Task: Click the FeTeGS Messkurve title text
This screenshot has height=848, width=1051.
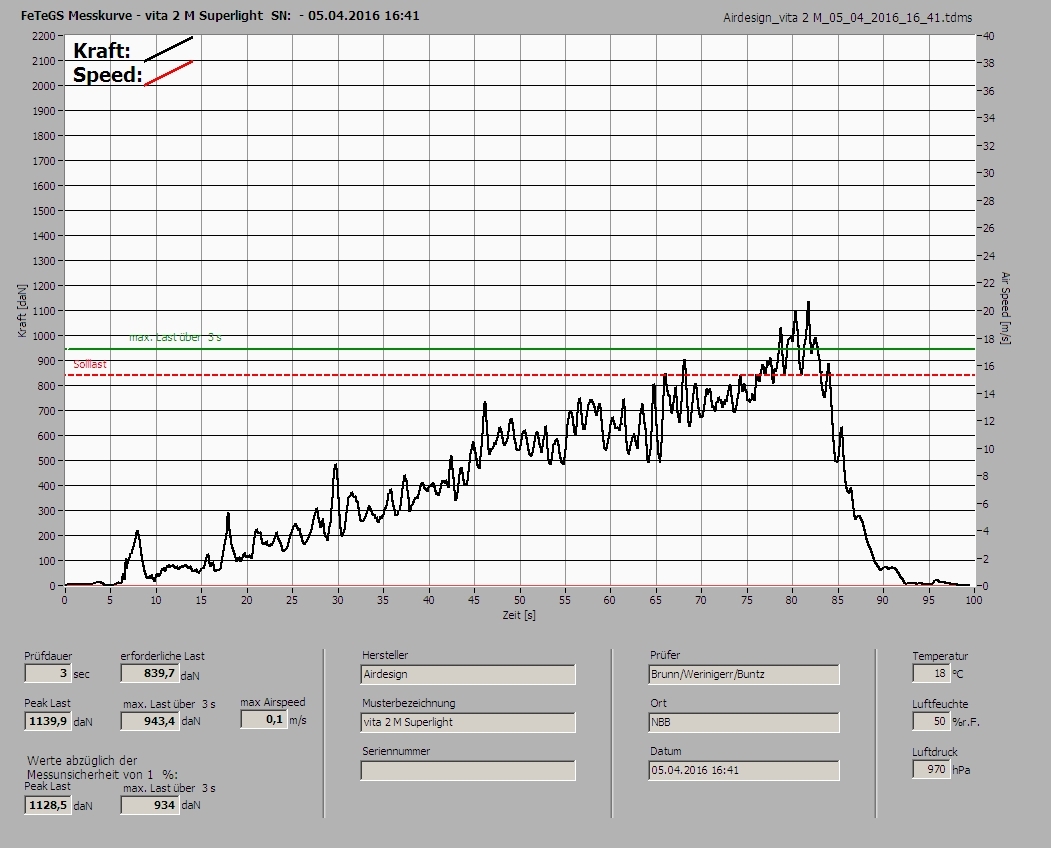Action: (x=220, y=15)
